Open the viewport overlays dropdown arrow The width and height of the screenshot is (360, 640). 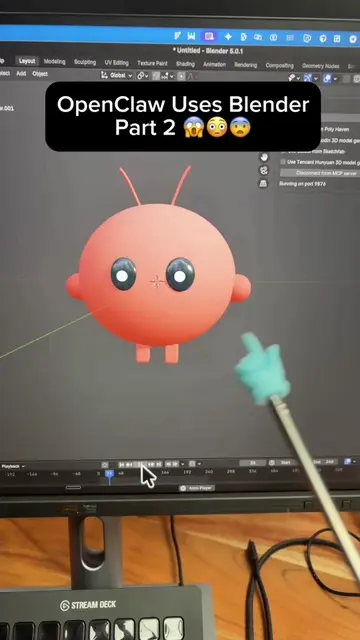pyautogui.click(x=335, y=79)
